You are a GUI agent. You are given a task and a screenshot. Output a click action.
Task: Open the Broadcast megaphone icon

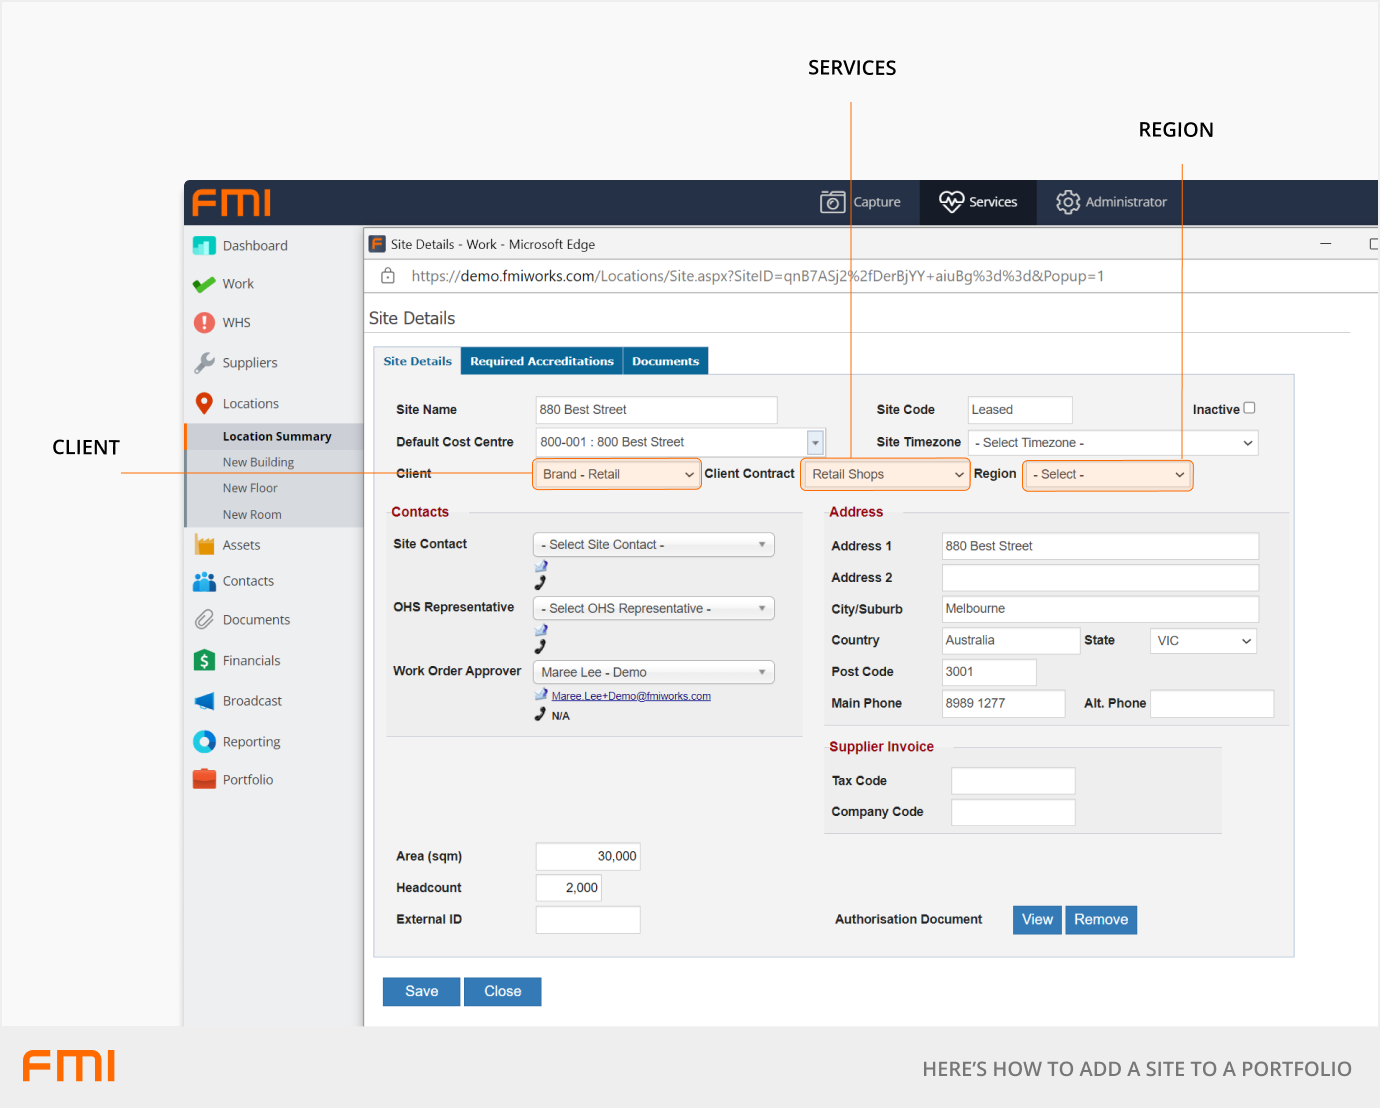(204, 701)
